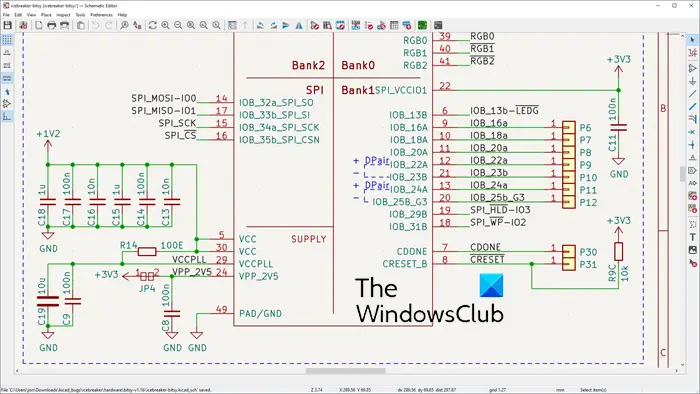Select the No-Connect Flag tool
This screenshot has height=394, width=700.
pos(692,132)
